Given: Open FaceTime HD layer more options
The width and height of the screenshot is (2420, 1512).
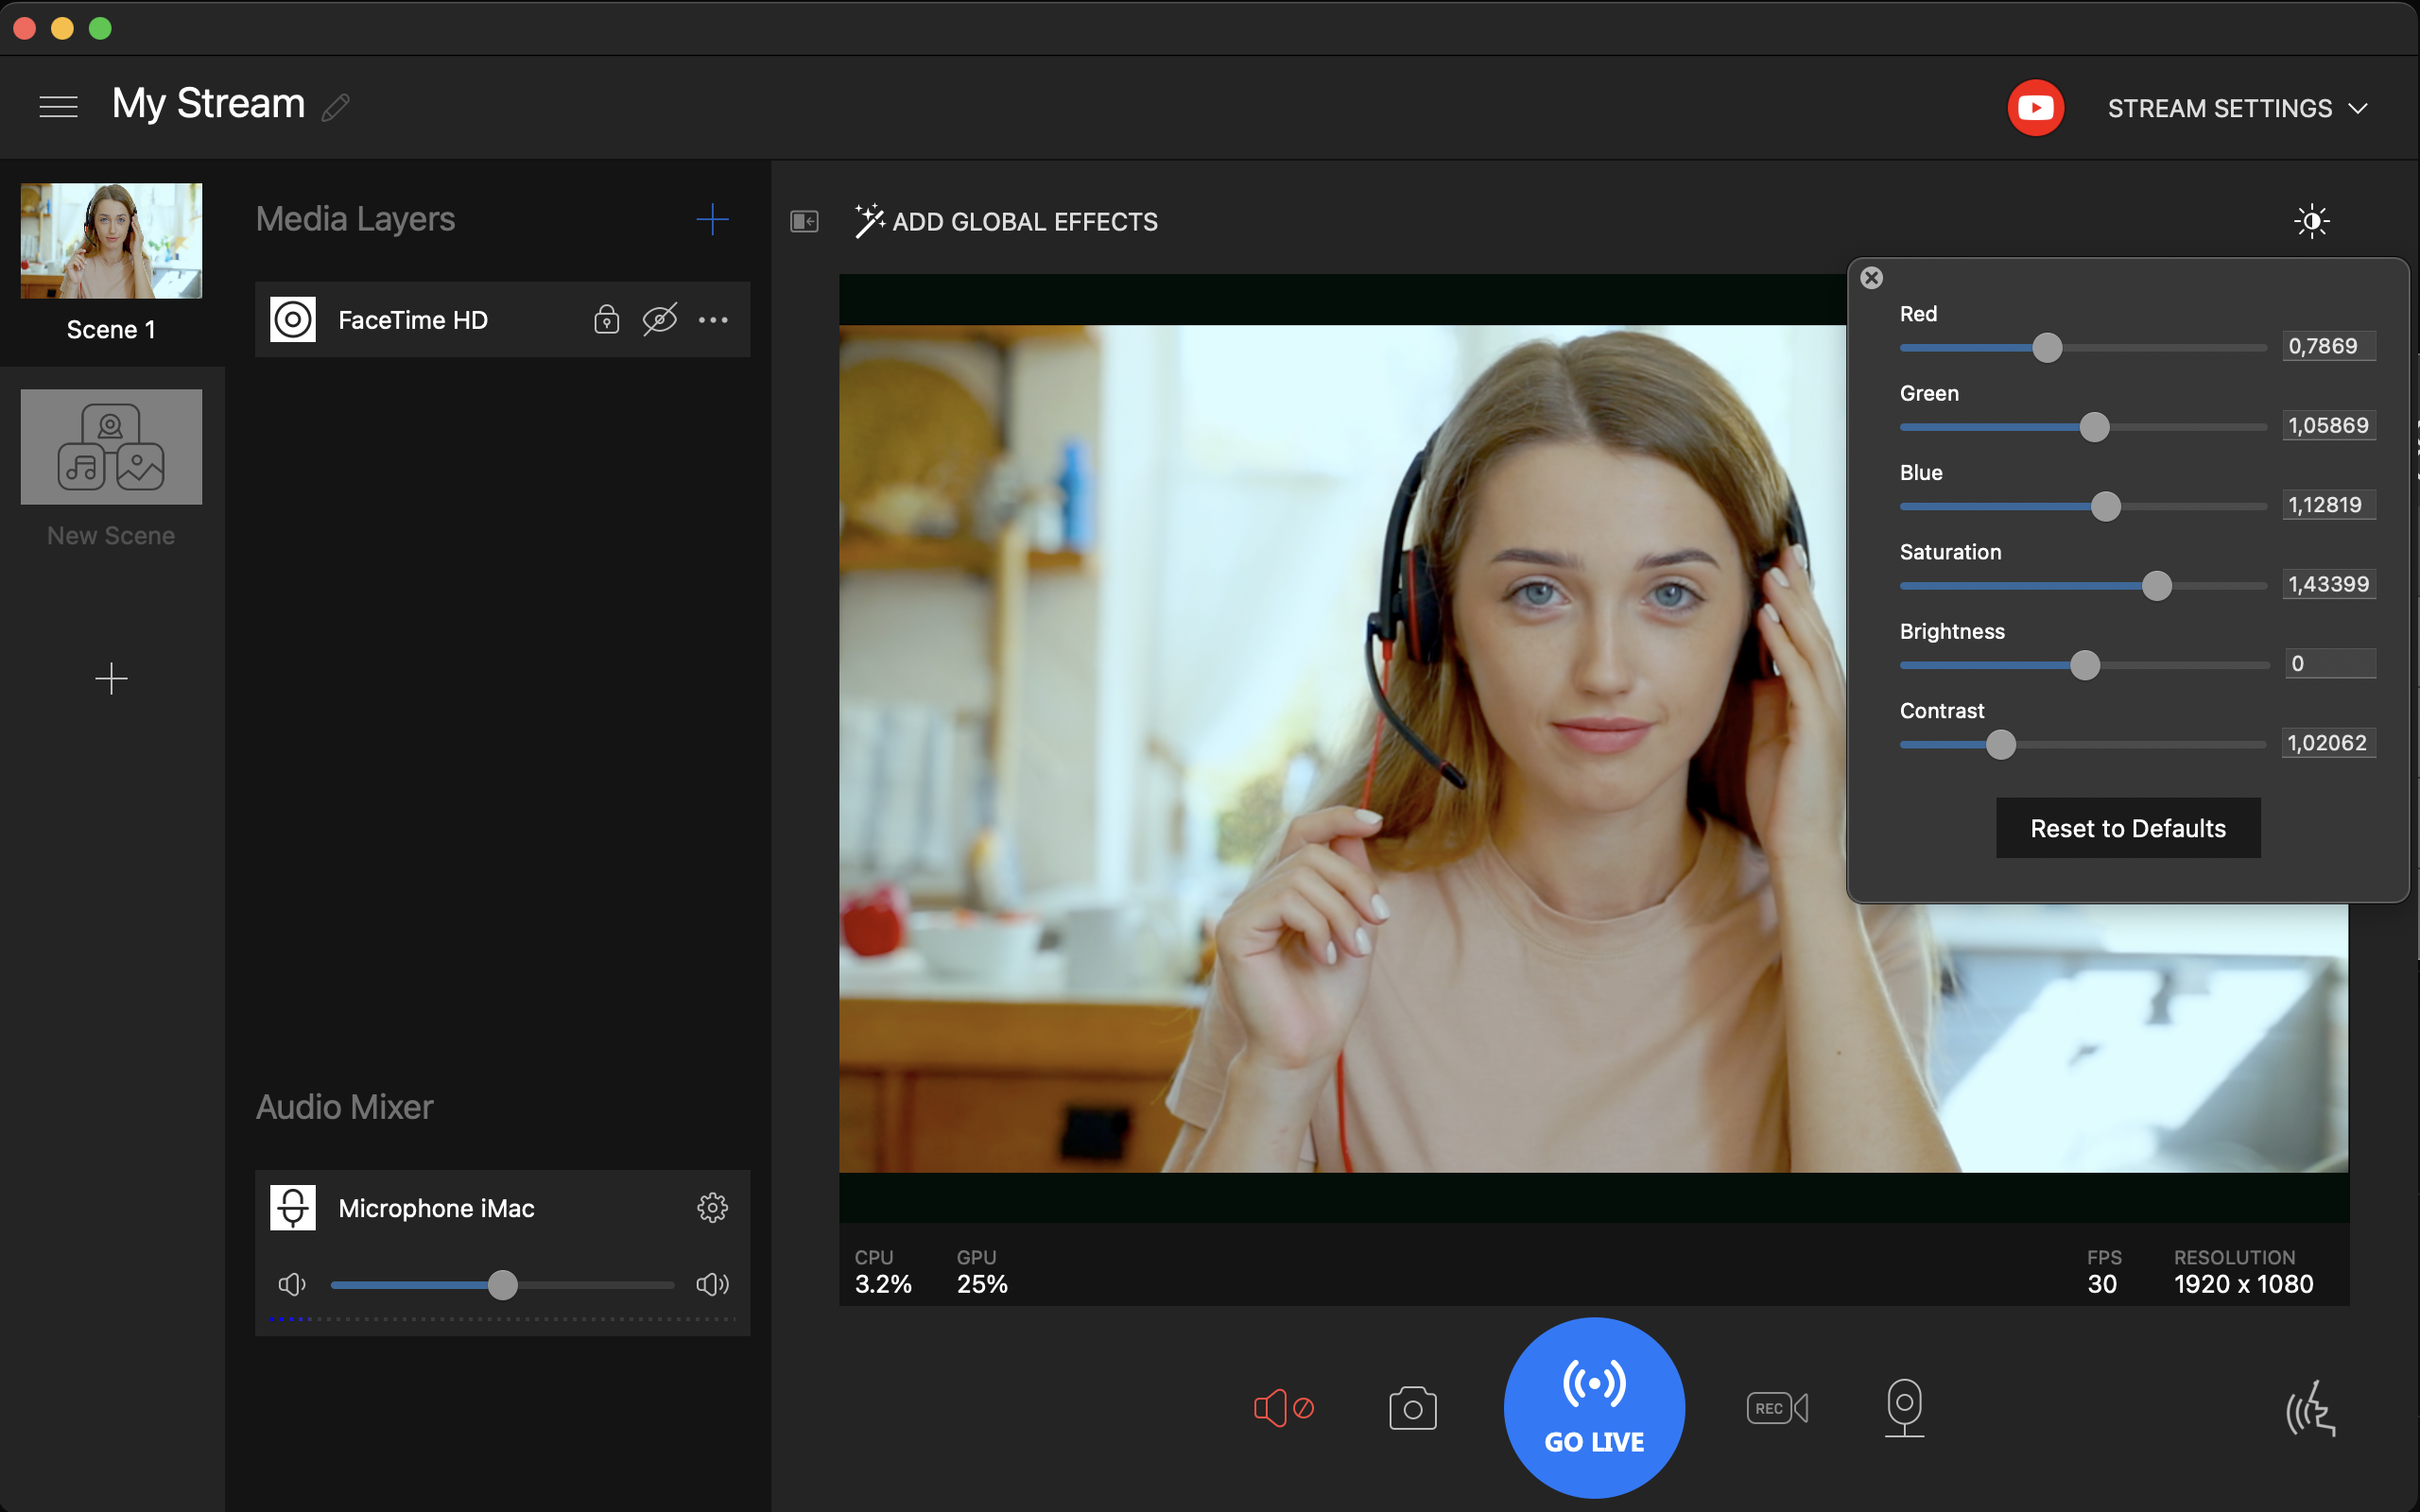Looking at the screenshot, I should tap(713, 320).
